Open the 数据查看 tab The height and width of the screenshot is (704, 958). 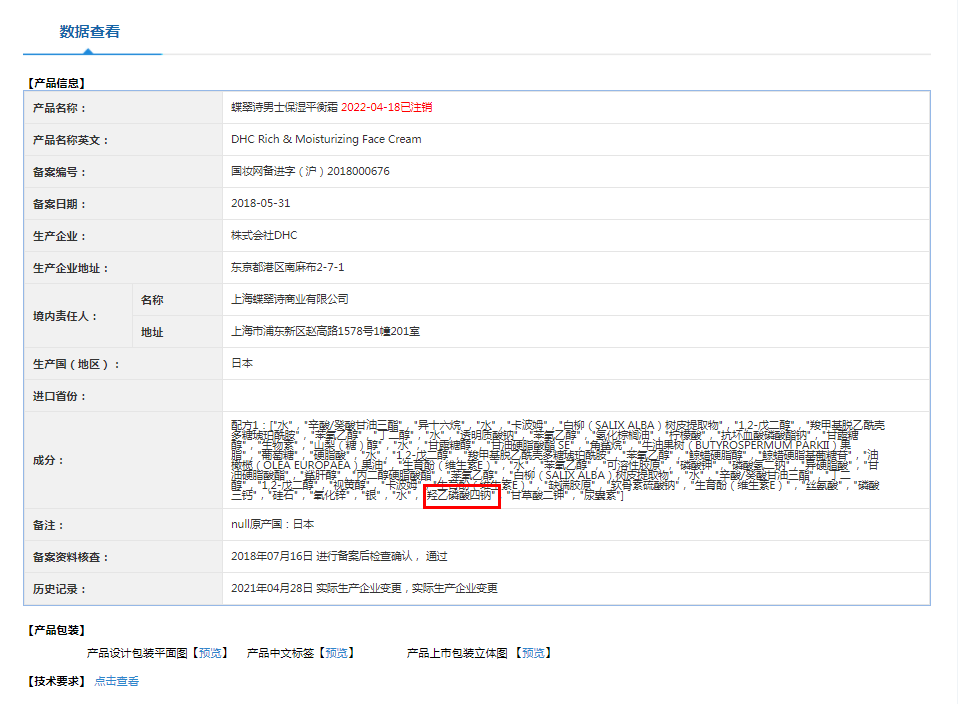[x=89, y=32]
